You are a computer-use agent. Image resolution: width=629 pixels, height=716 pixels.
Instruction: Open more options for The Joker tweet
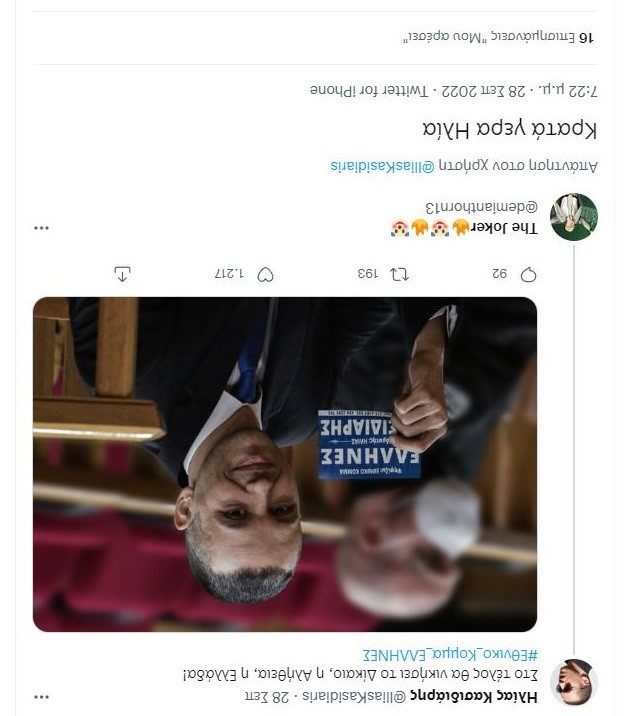tap(41, 228)
